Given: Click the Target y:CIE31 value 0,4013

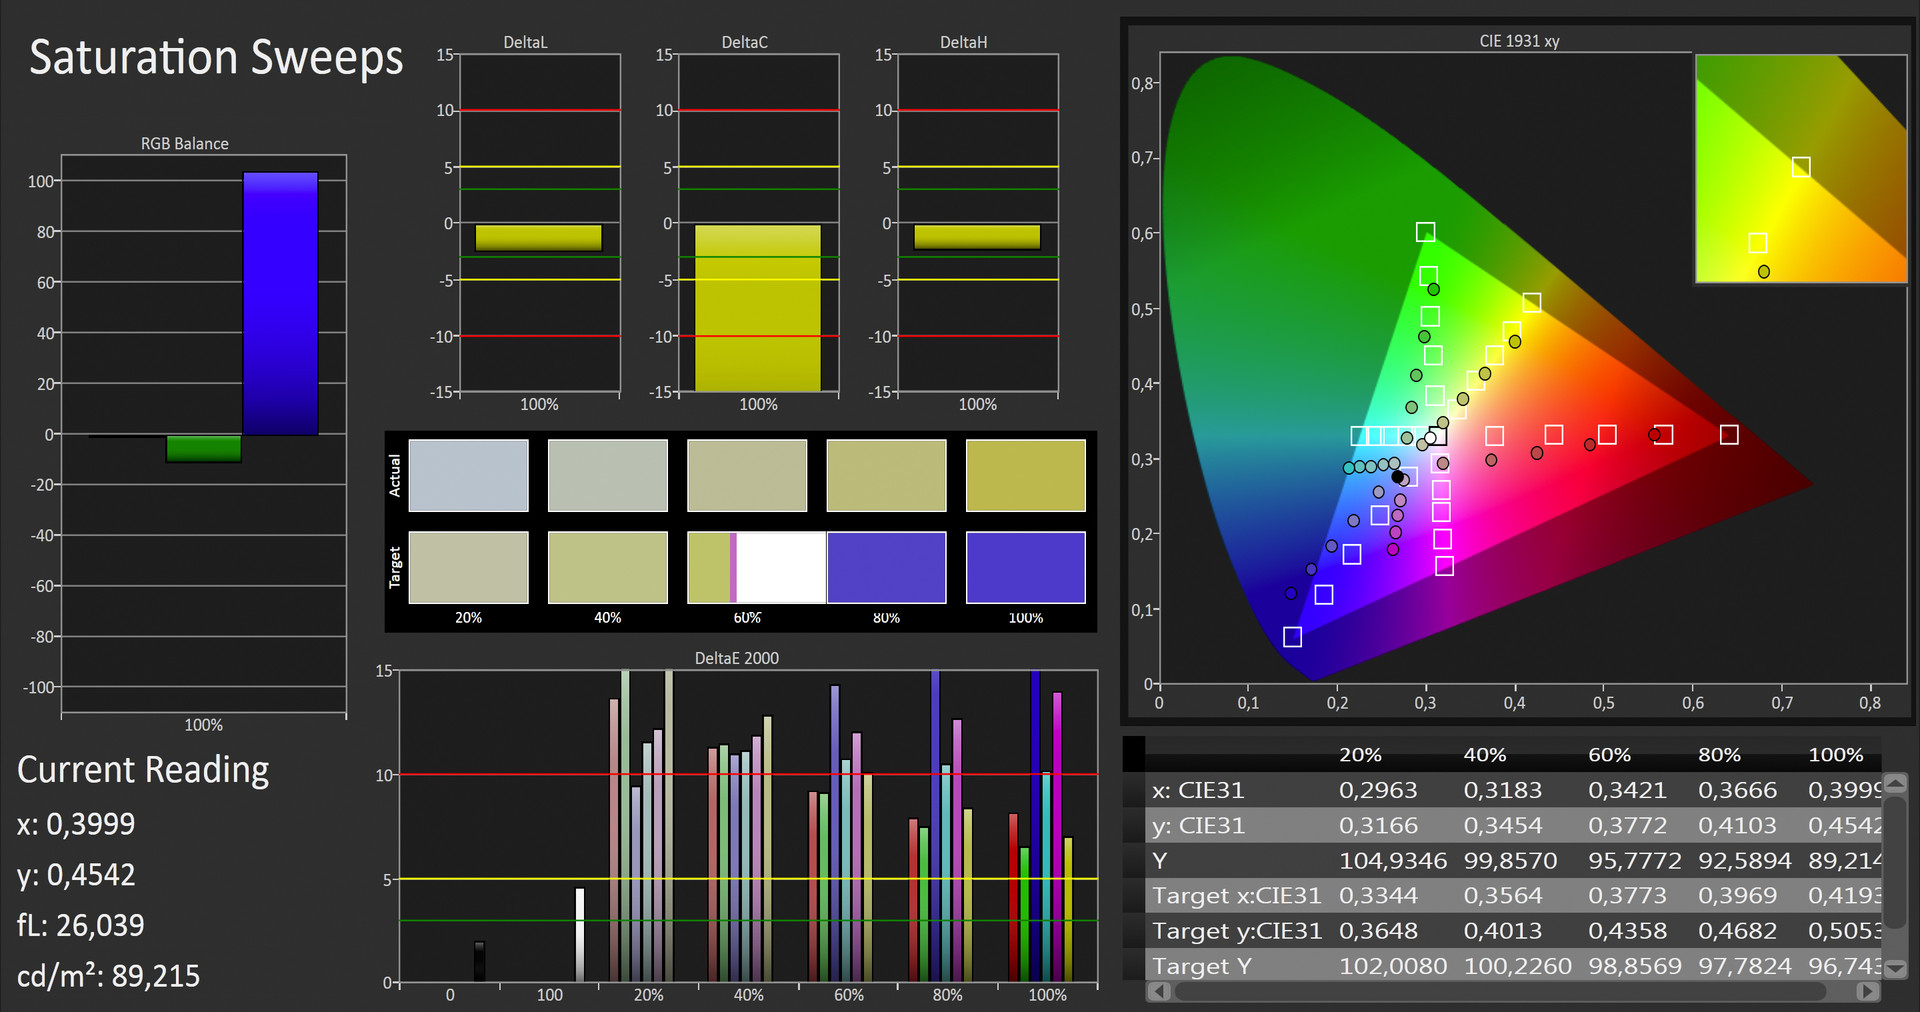Looking at the screenshot, I should 1503,931.
